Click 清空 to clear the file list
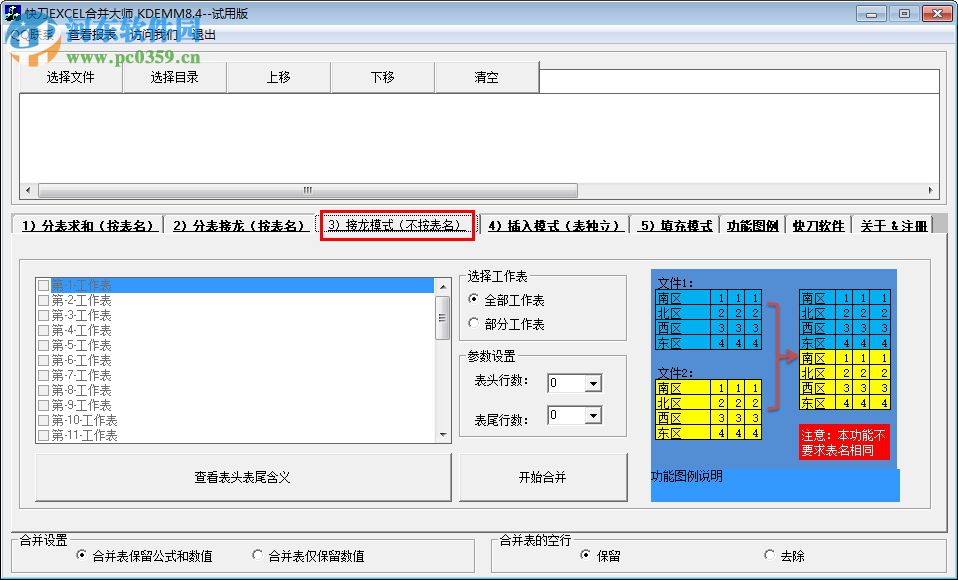 coord(486,77)
